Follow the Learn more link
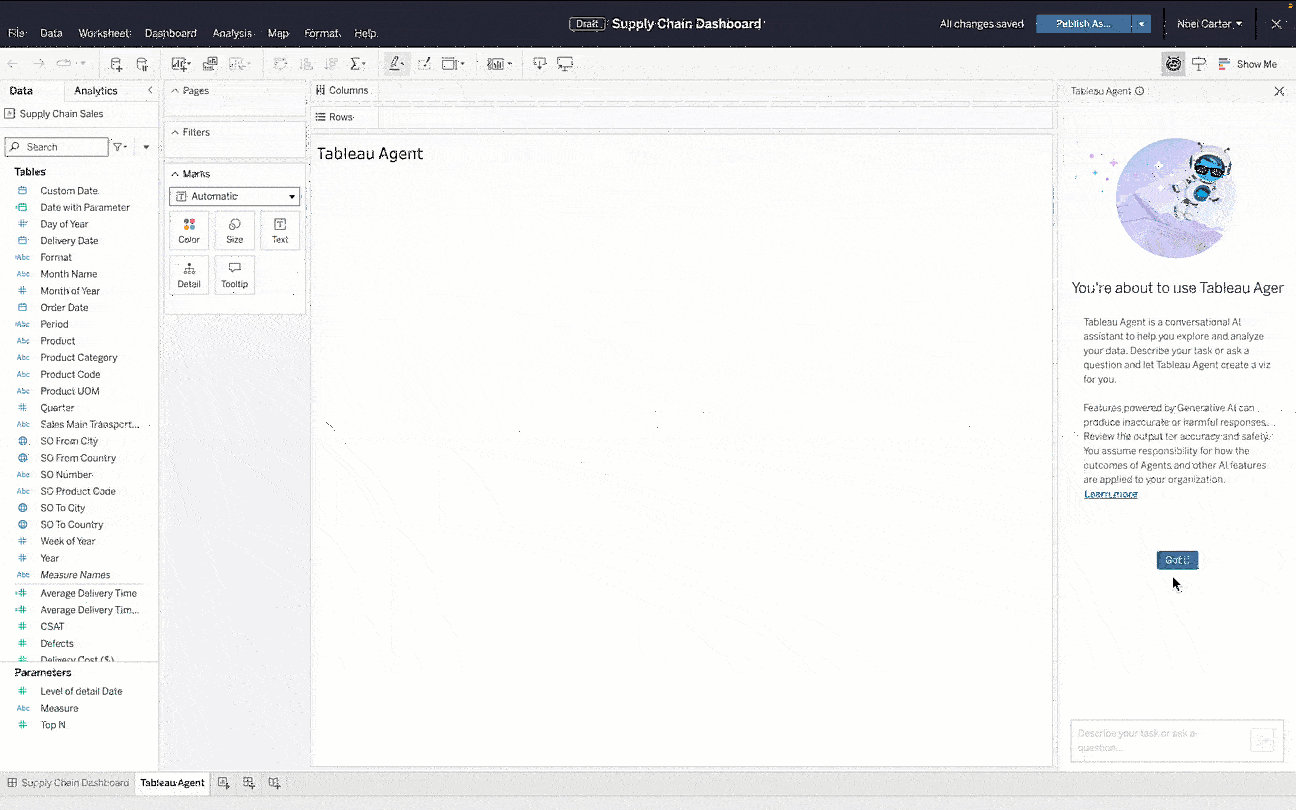The width and height of the screenshot is (1296, 810). click(1110, 494)
